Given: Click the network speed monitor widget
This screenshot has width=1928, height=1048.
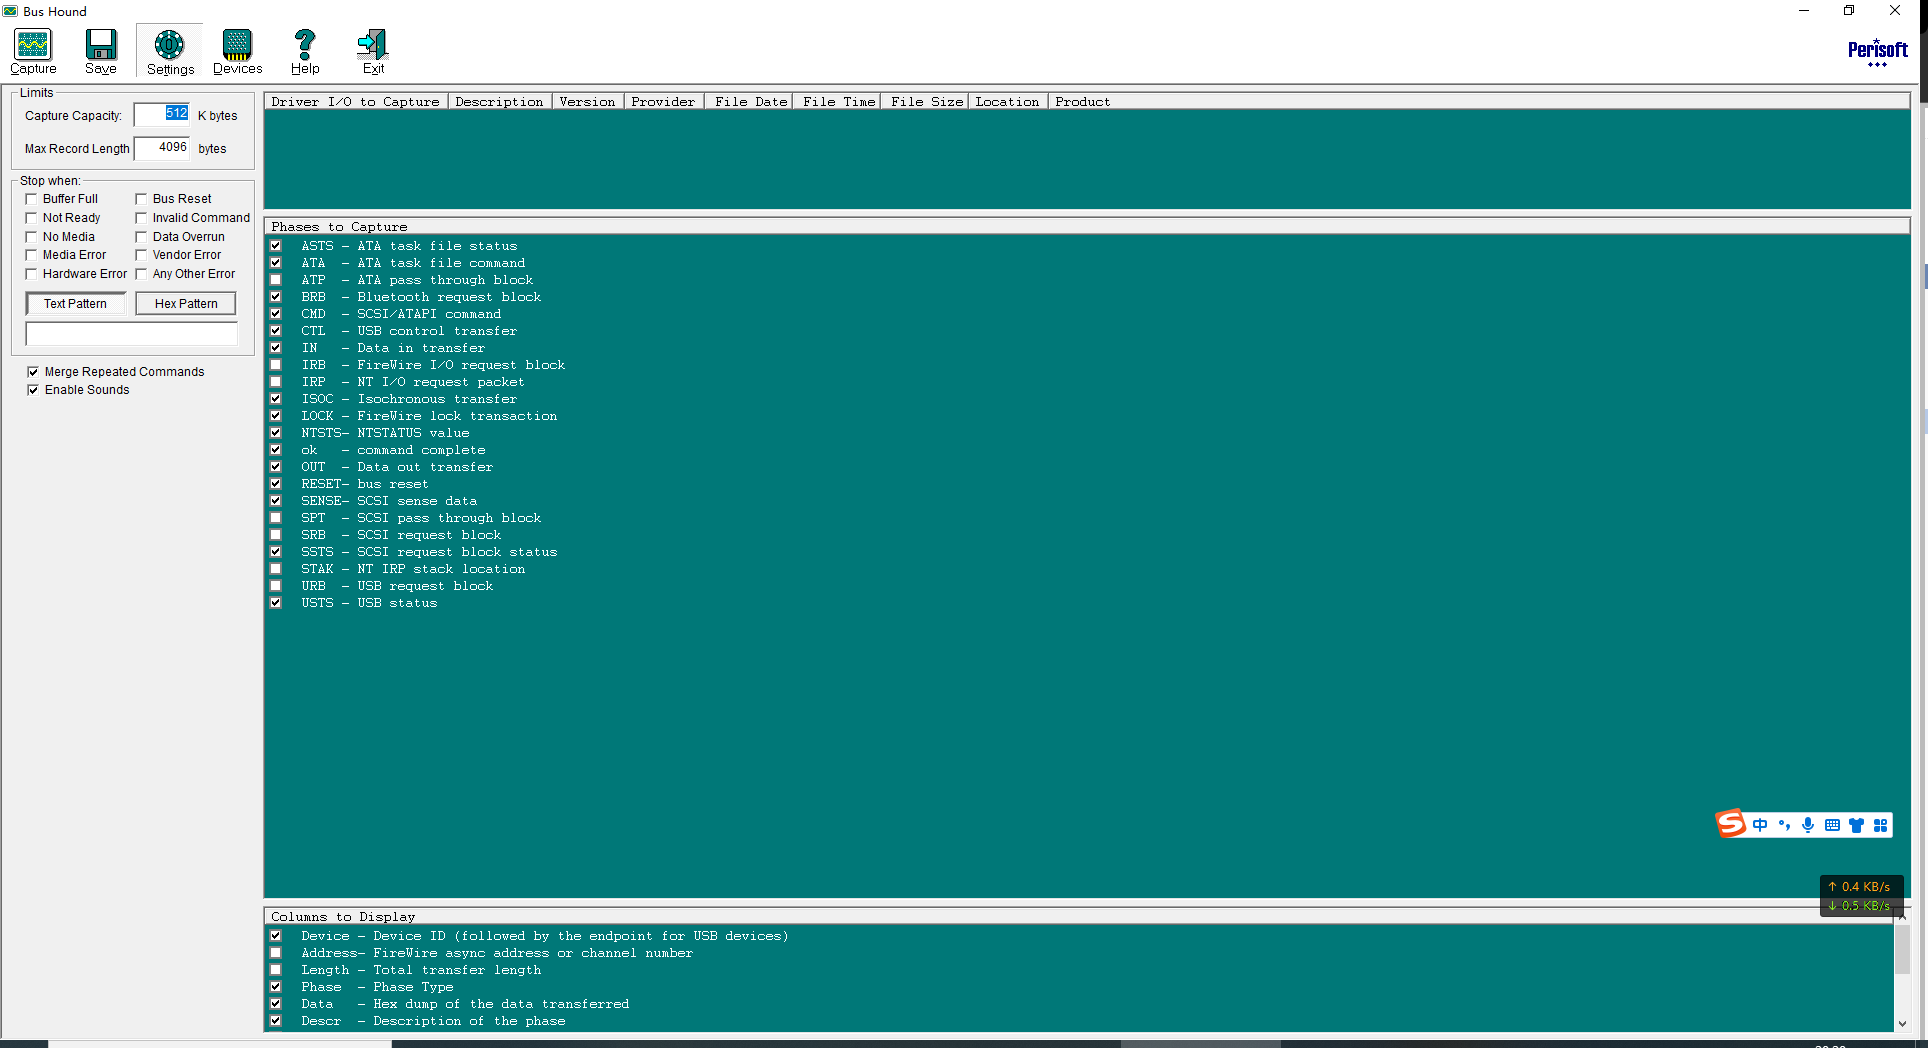Looking at the screenshot, I should coord(1861,896).
